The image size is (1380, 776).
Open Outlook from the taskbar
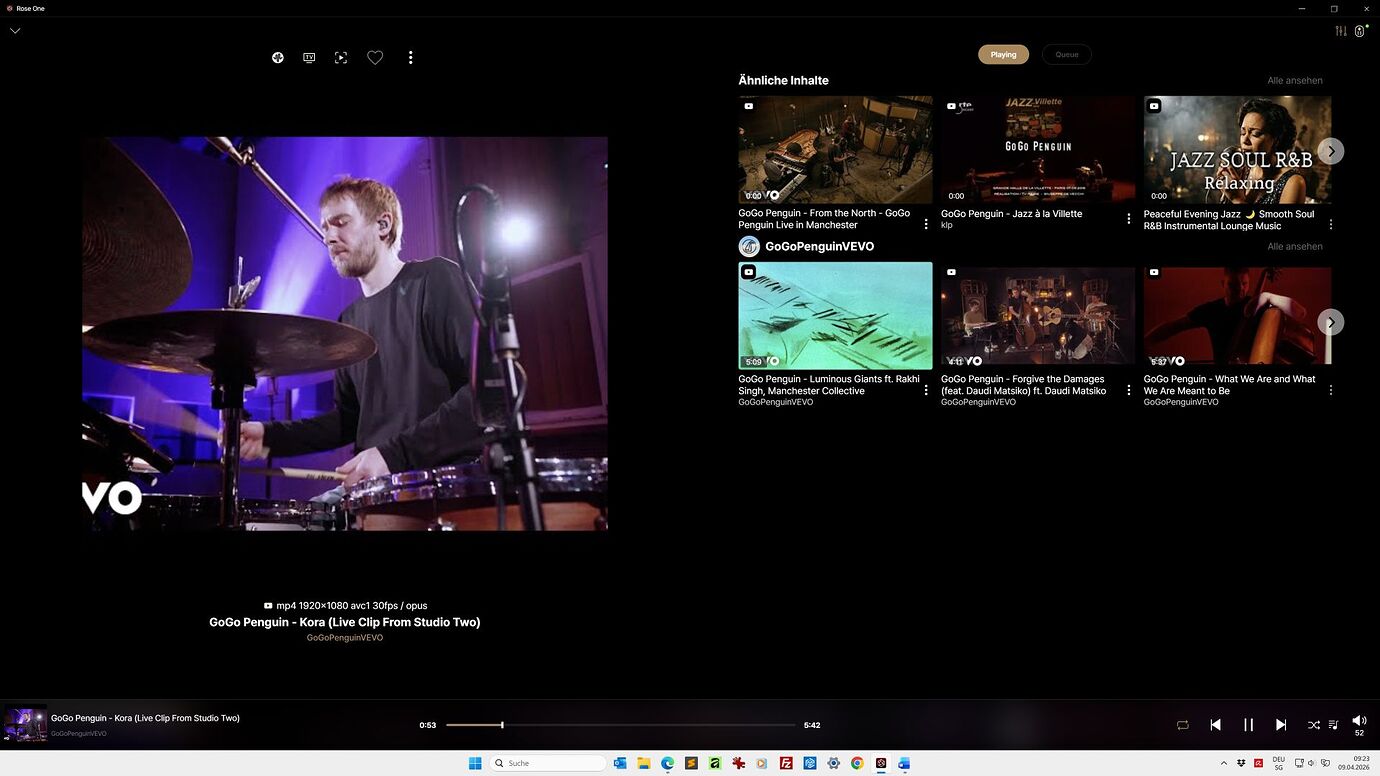point(620,763)
